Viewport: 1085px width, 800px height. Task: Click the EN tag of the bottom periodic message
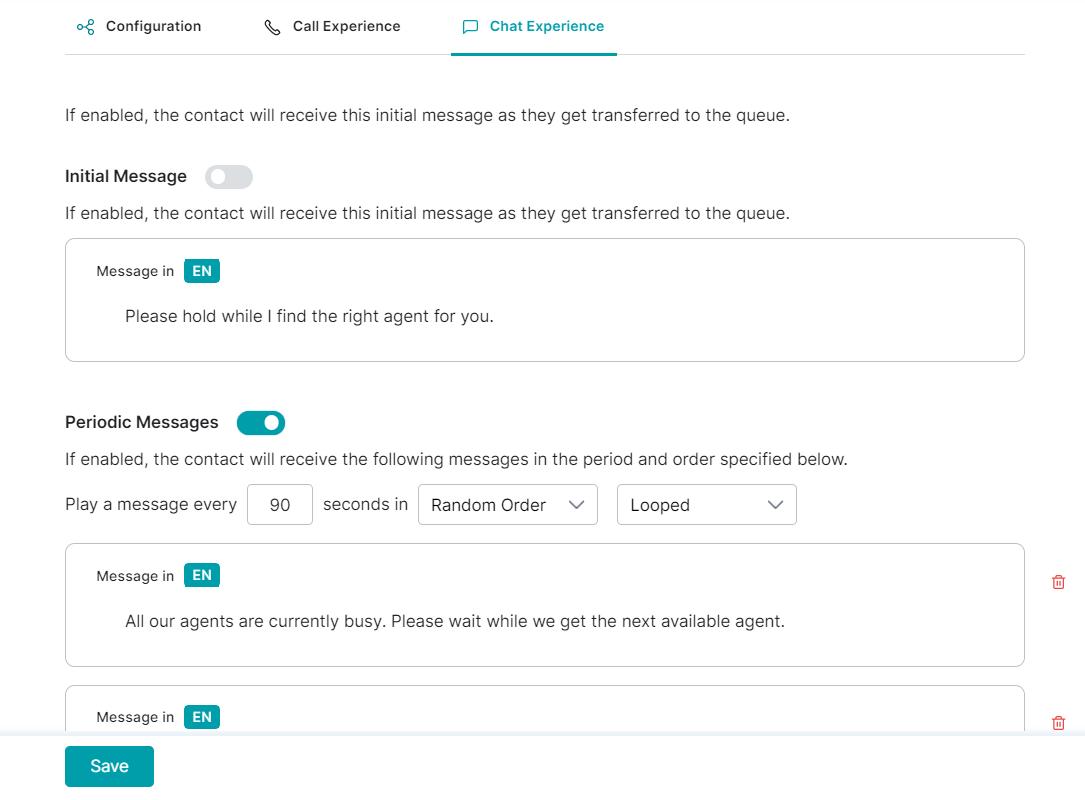(x=202, y=717)
